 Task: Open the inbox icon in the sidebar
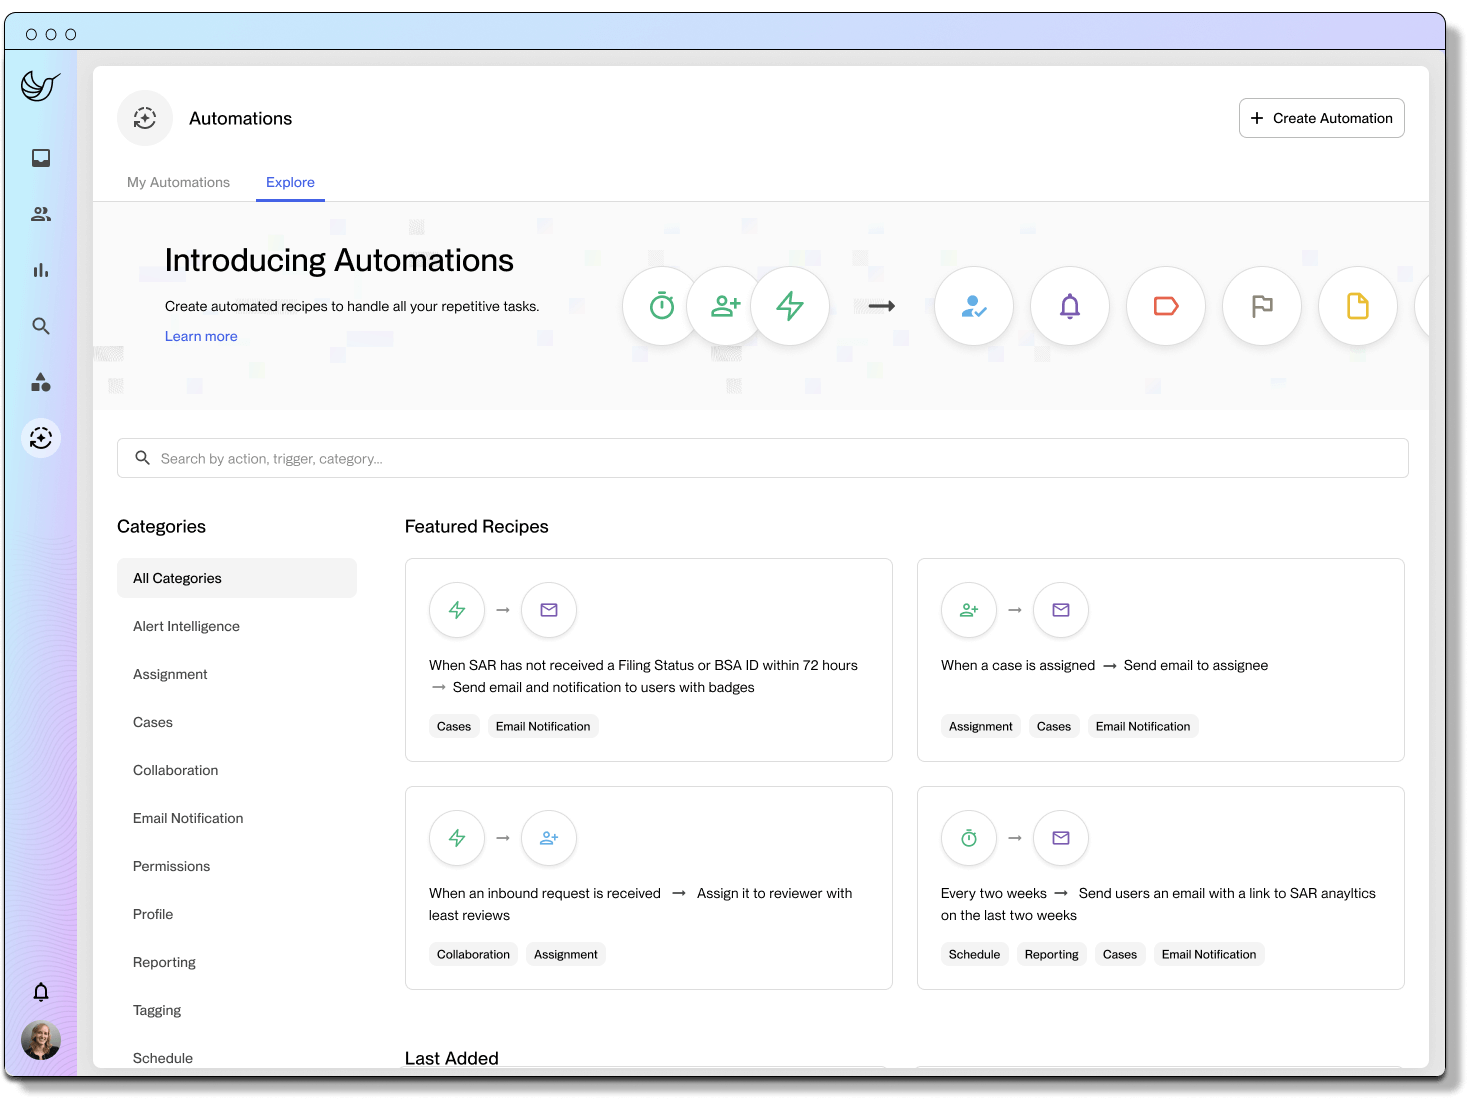pyautogui.click(x=41, y=157)
